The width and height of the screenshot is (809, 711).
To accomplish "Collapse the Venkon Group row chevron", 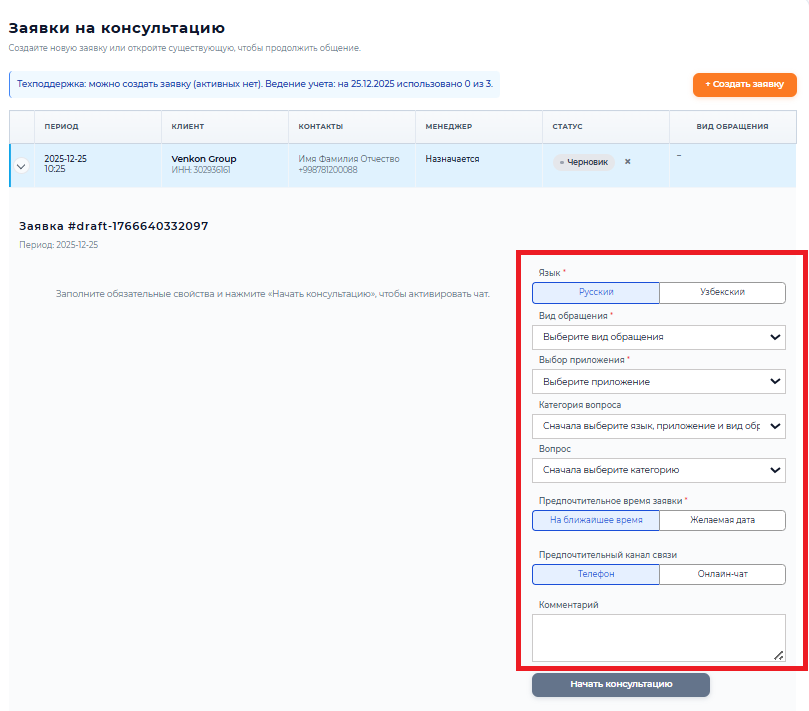I will tap(21, 166).
